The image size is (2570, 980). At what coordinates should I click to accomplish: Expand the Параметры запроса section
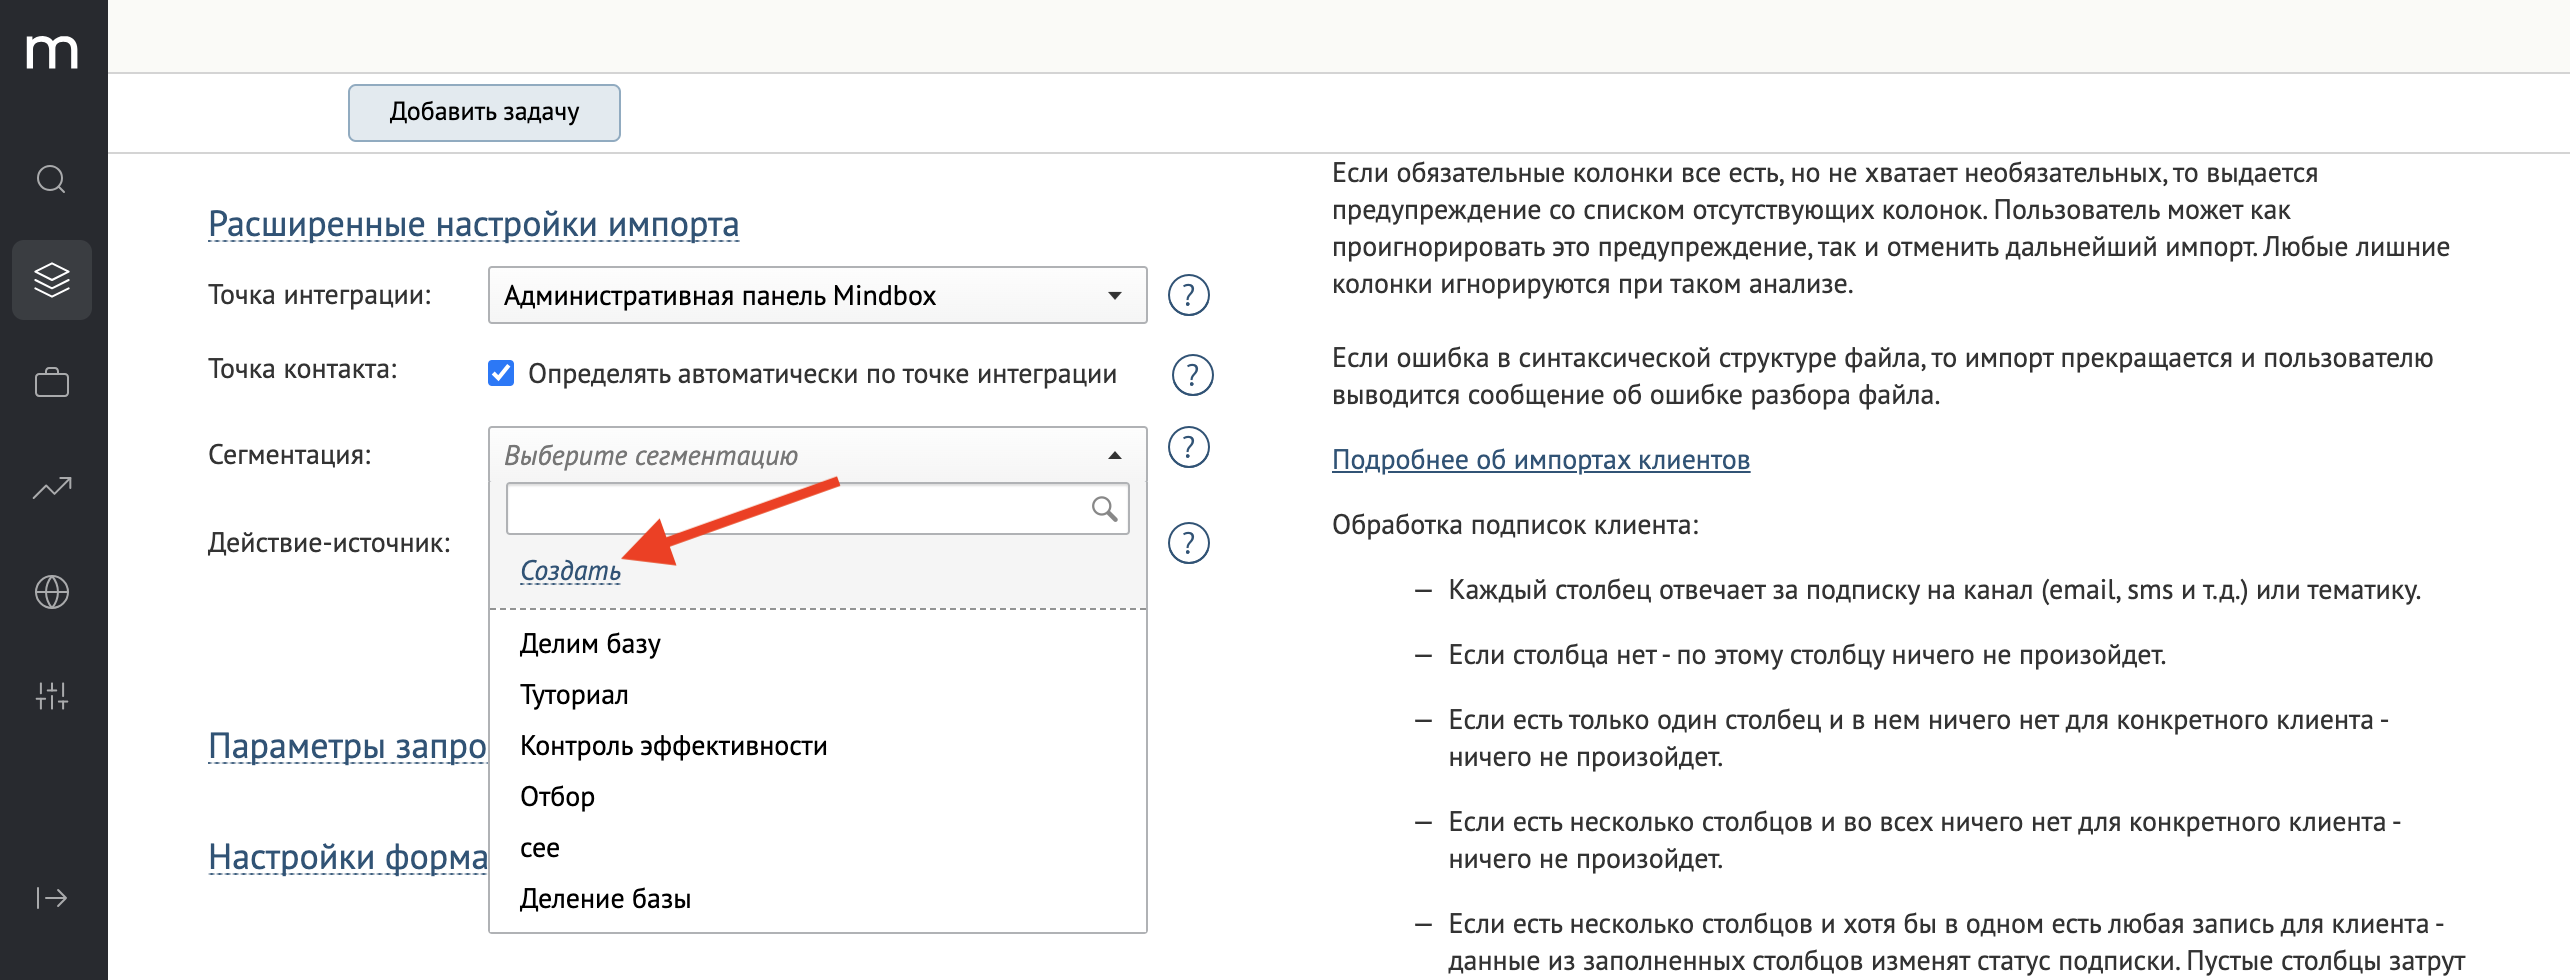pos(347,746)
